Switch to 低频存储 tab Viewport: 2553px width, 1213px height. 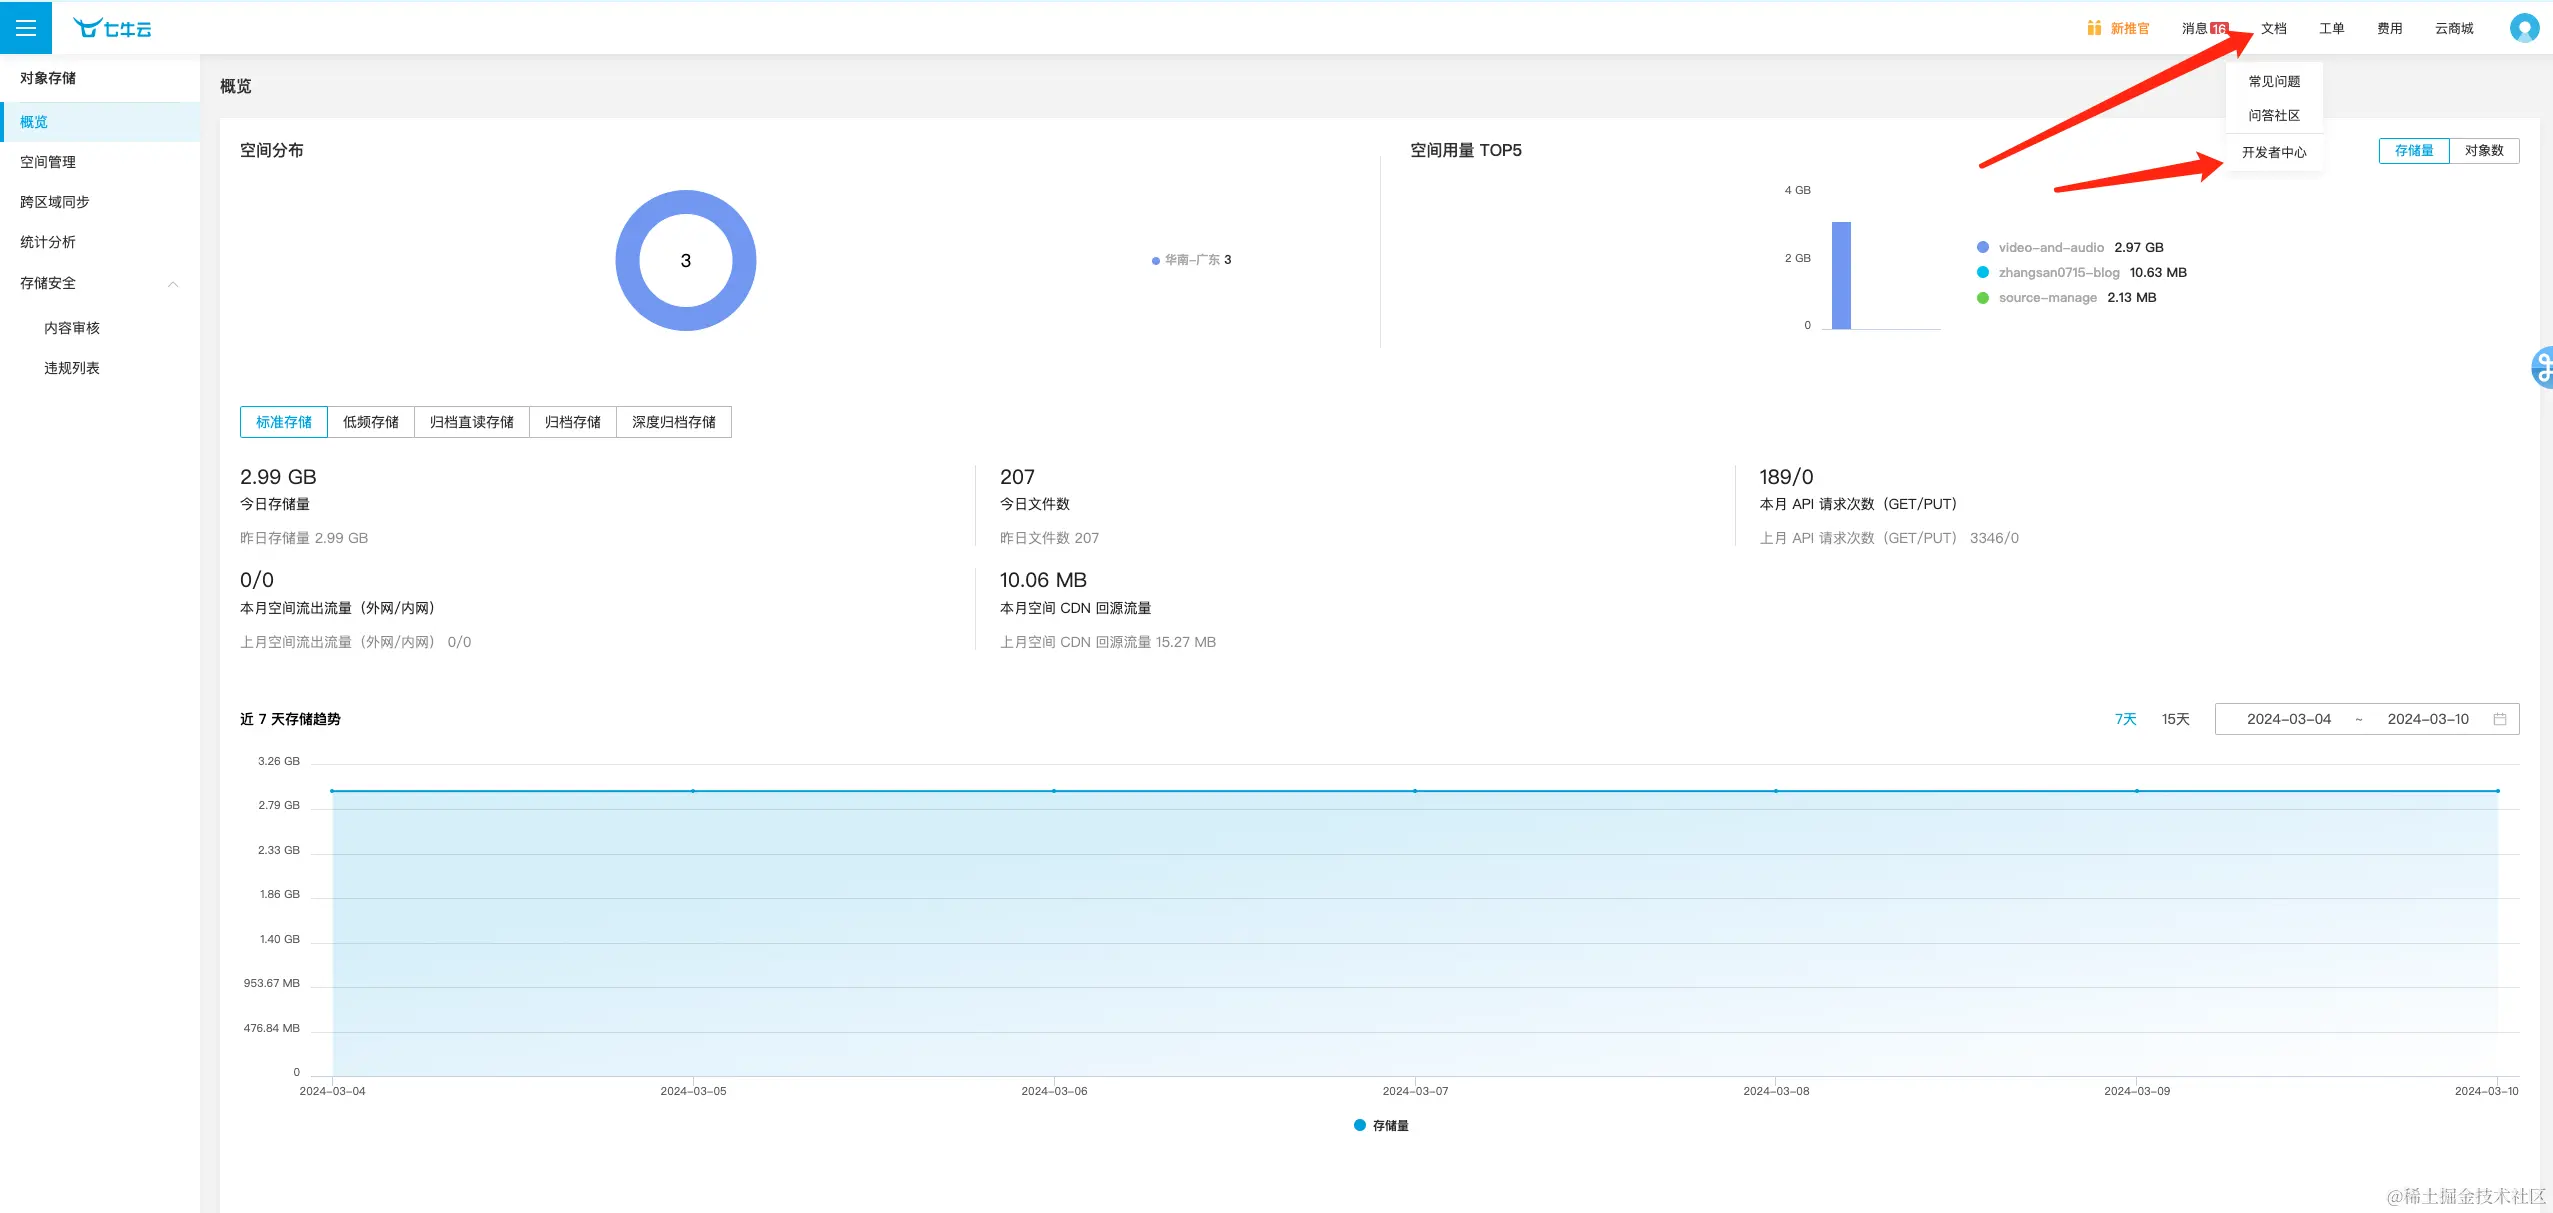click(370, 422)
